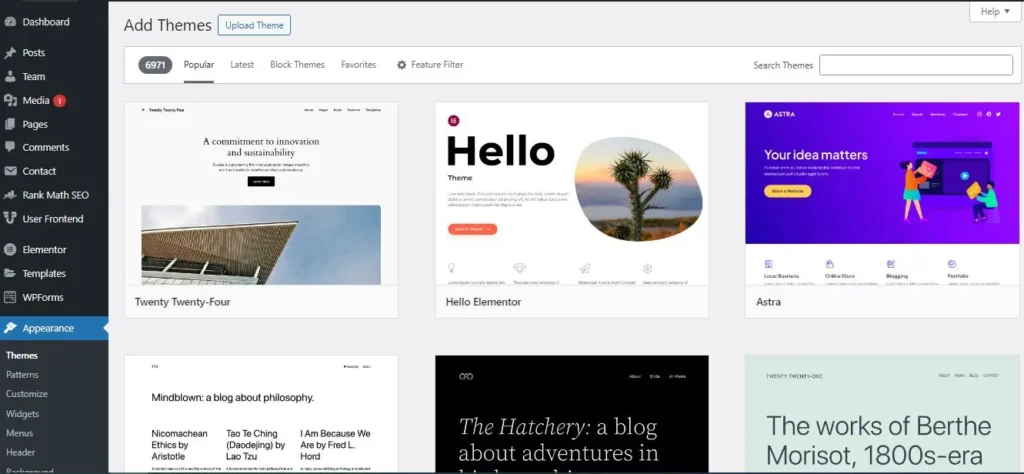Open the Patterns submenu link
The image size is (1024, 474).
(22, 375)
